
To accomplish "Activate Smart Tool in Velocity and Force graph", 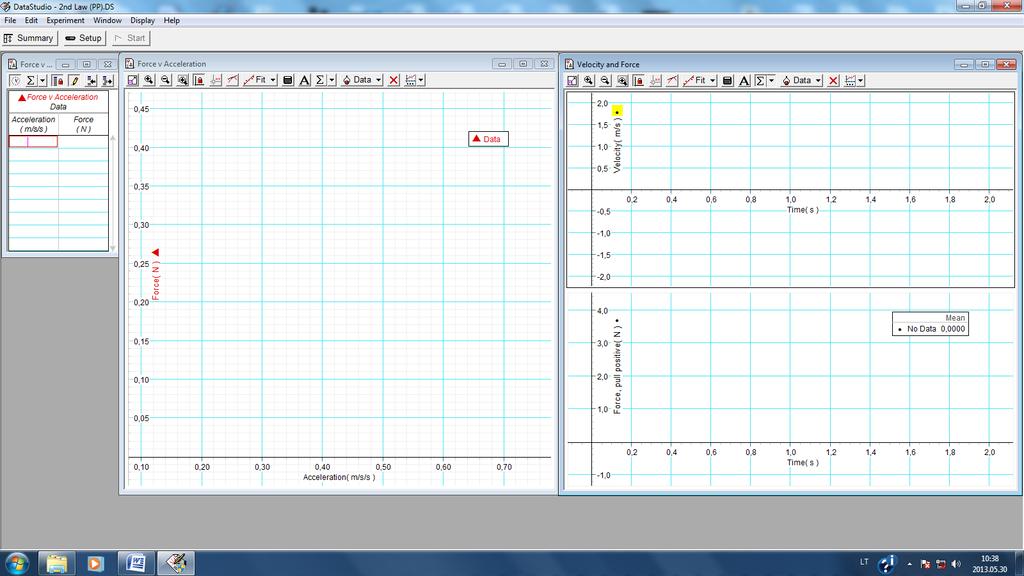I will (x=655, y=80).
